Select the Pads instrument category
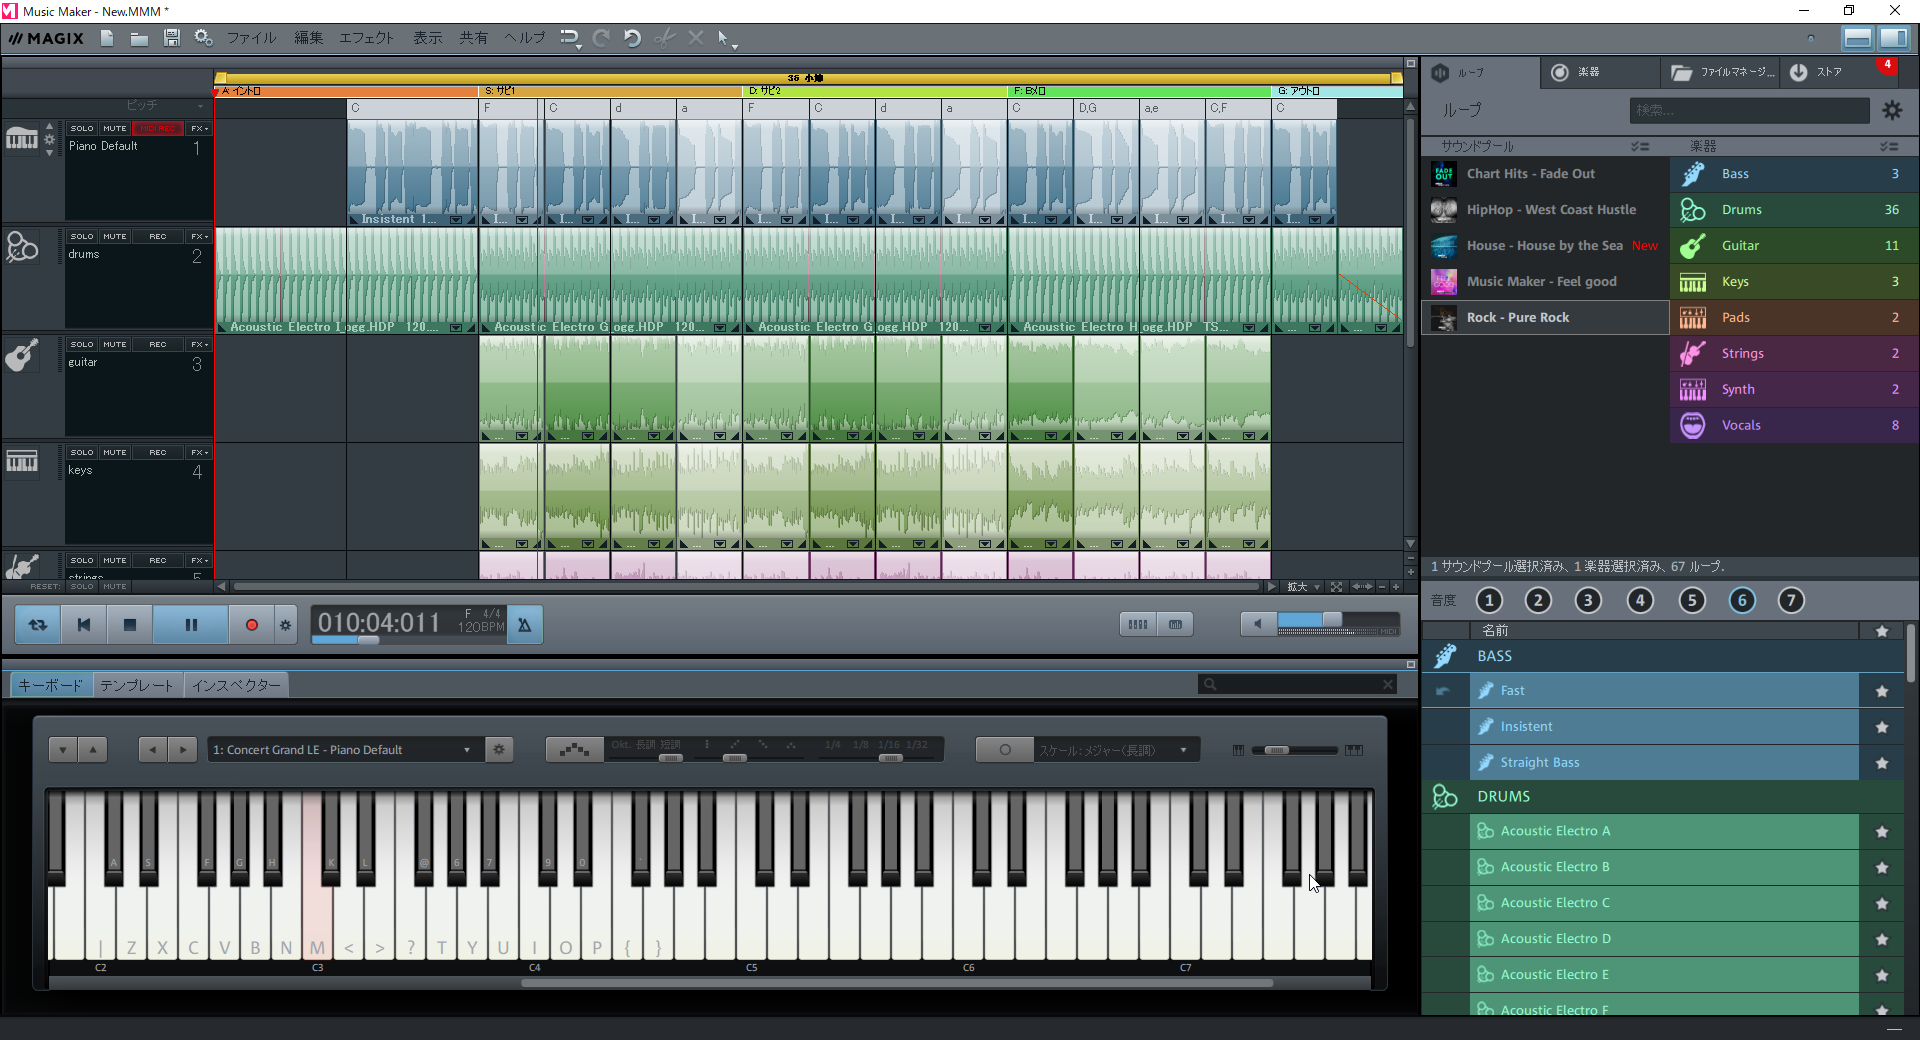Viewport: 1920px width, 1040px height. (x=1795, y=318)
